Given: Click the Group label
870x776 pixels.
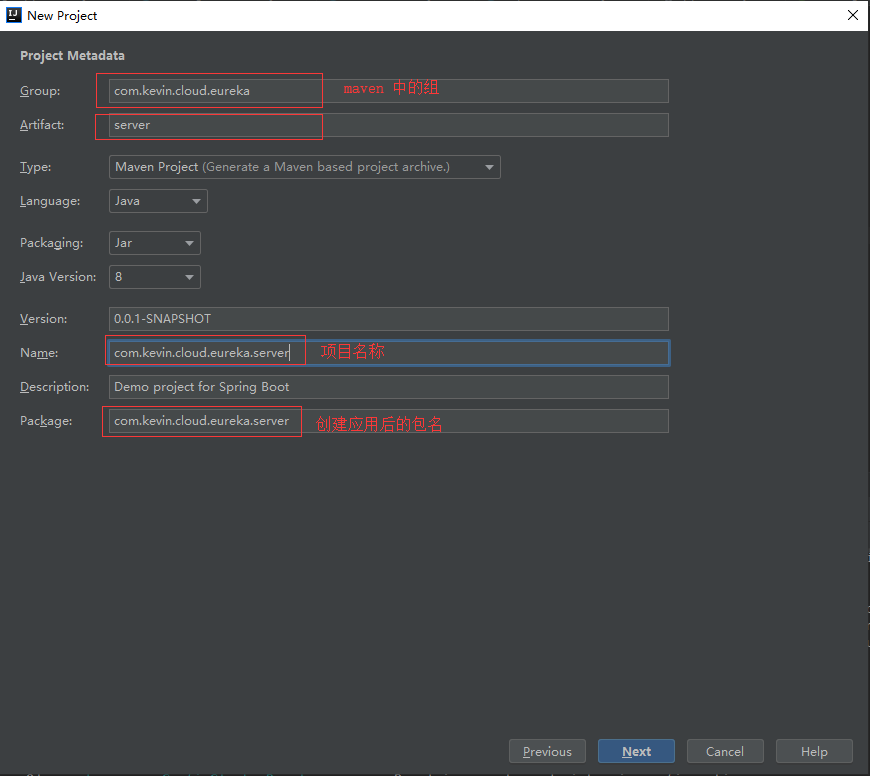Looking at the screenshot, I should [x=40, y=91].
